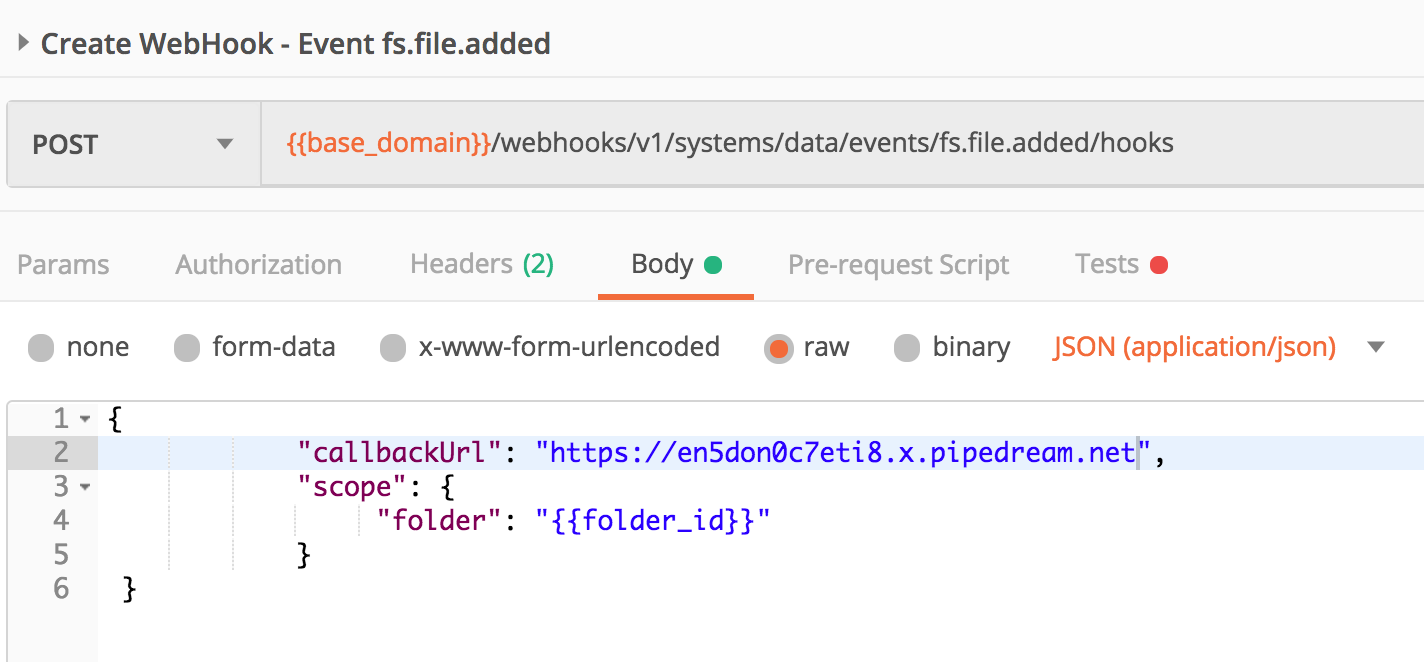Open the Tests tab
This screenshot has height=662, width=1424.
tap(1106, 264)
